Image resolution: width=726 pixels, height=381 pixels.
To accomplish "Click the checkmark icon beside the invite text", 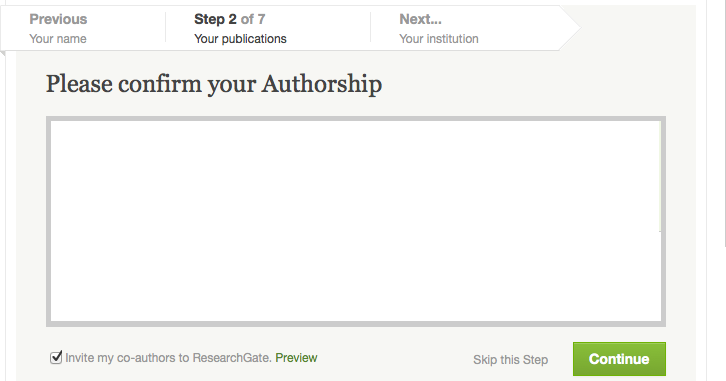I will [56, 357].
